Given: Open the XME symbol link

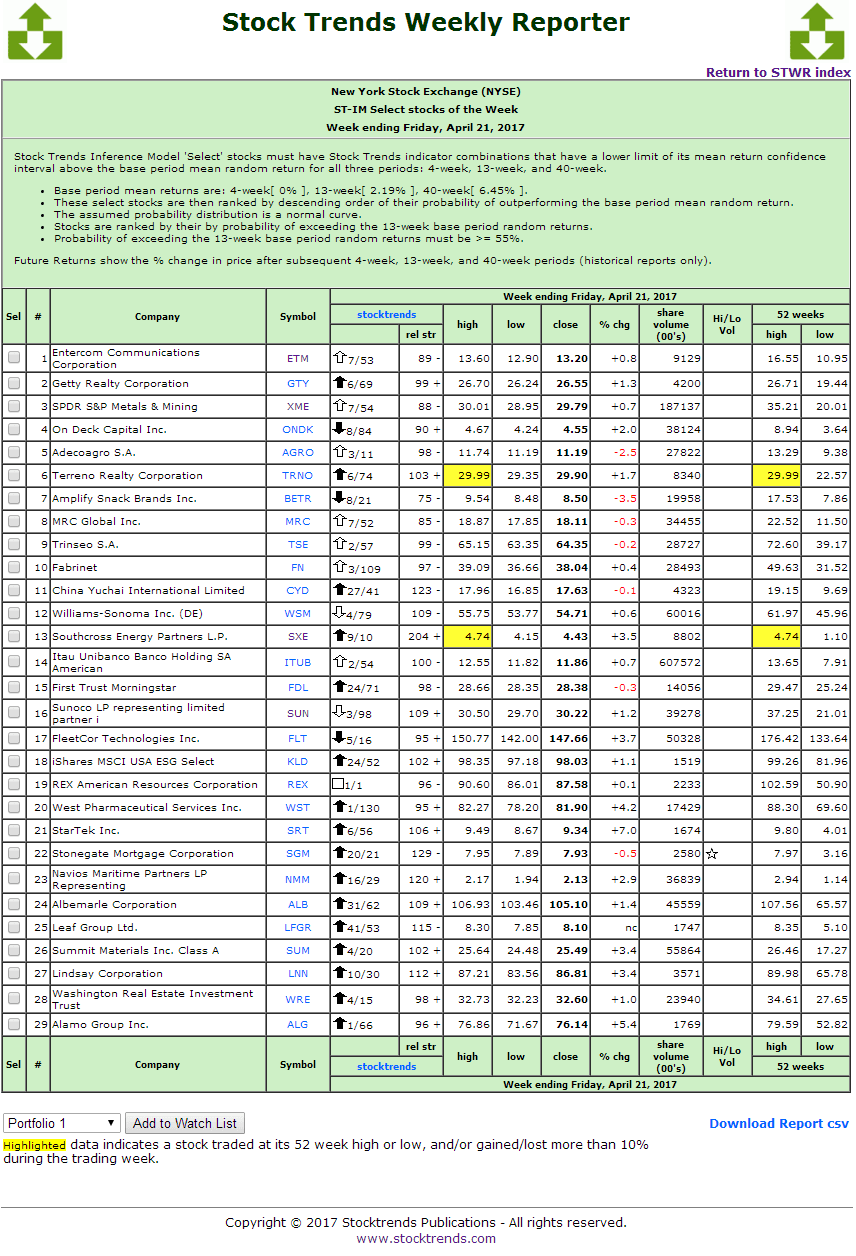Looking at the screenshot, I should pyautogui.click(x=298, y=407).
